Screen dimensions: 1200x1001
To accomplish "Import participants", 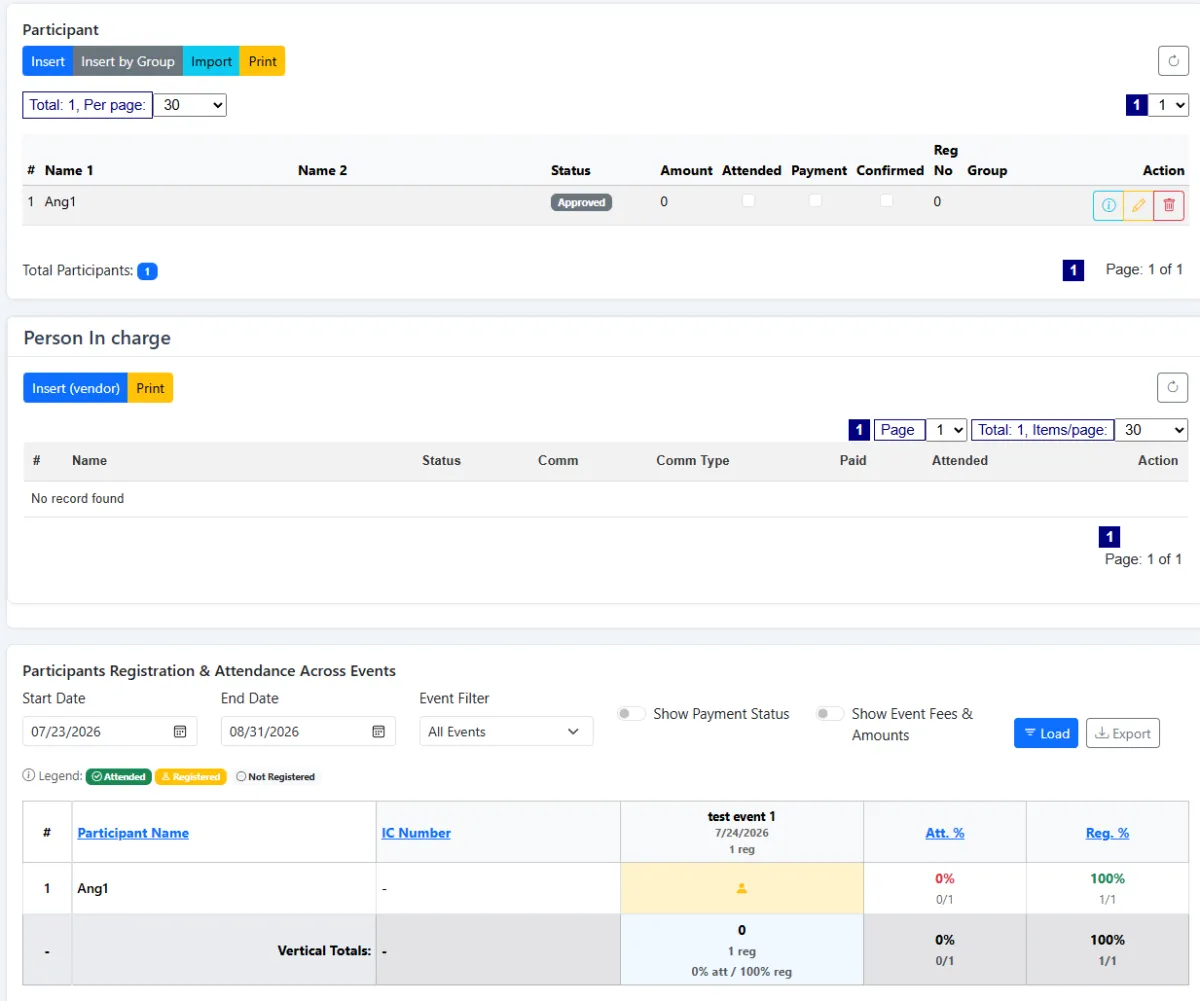I will click(212, 61).
